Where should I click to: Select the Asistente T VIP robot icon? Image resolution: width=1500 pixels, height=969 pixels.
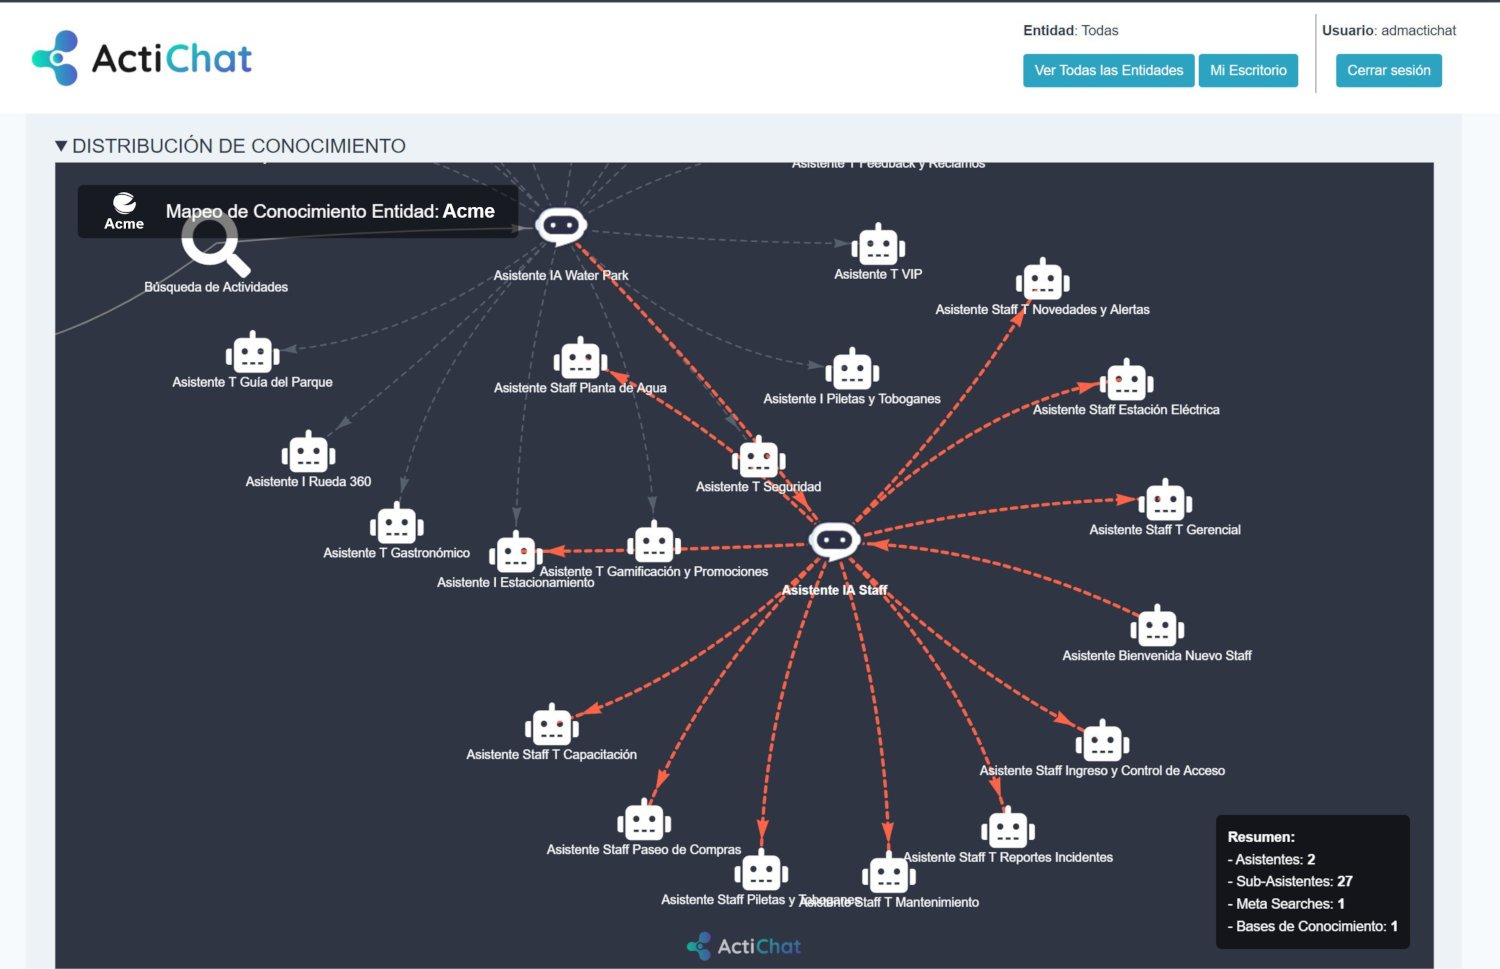pos(878,245)
